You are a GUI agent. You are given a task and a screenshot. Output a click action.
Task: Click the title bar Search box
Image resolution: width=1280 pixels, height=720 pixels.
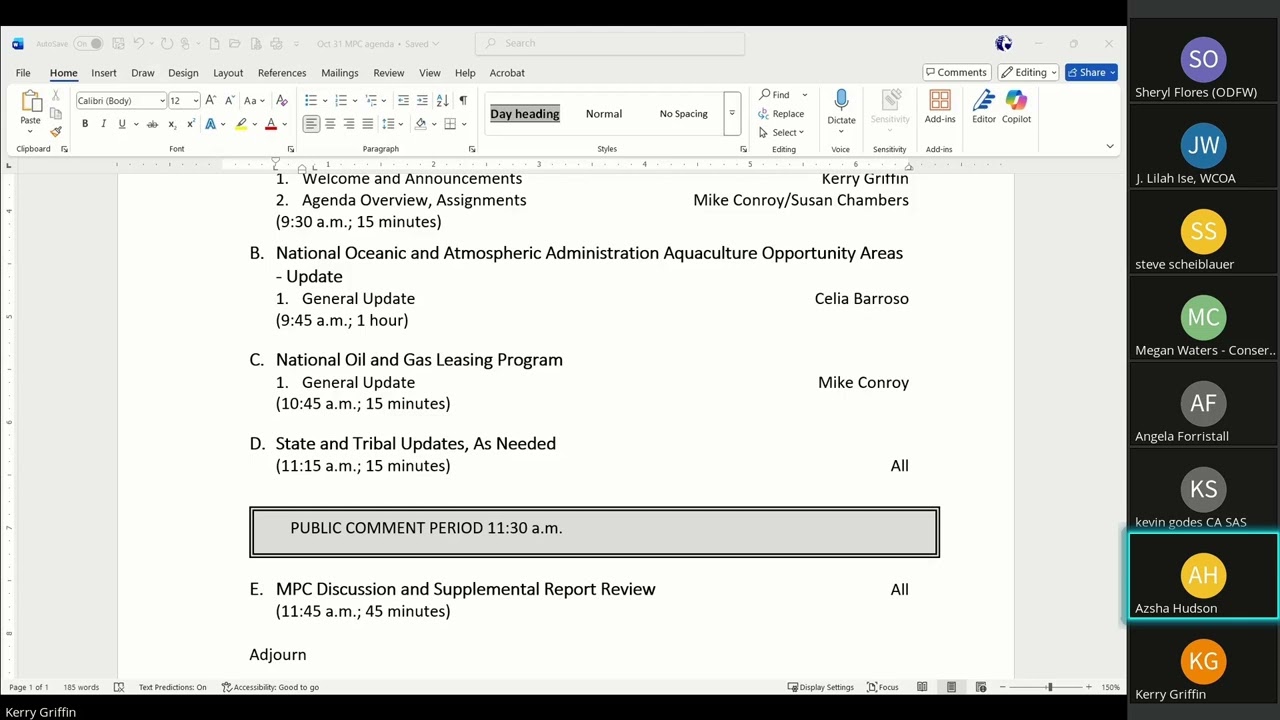610,43
